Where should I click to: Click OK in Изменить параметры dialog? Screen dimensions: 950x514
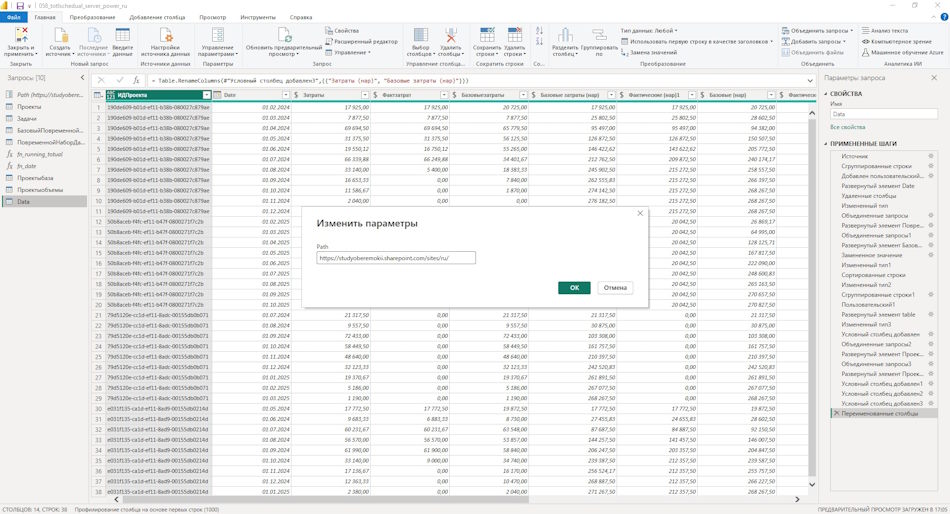click(x=574, y=288)
